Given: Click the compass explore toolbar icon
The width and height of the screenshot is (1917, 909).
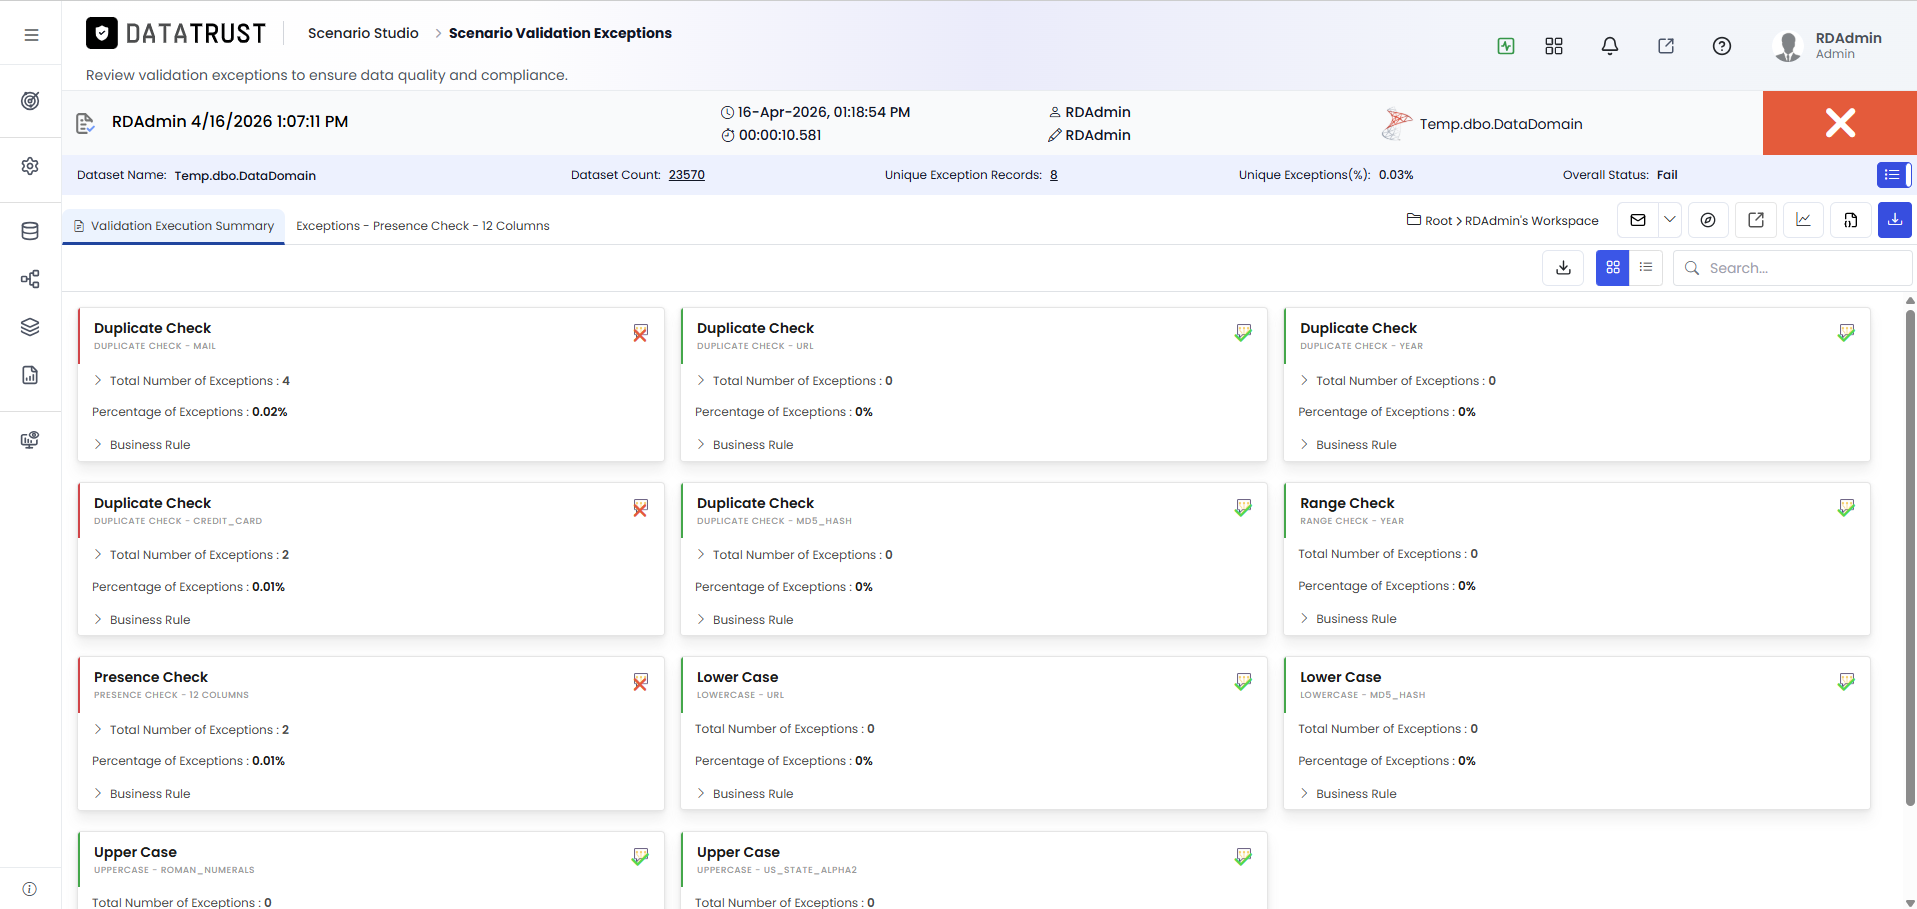Looking at the screenshot, I should (1708, 220).
